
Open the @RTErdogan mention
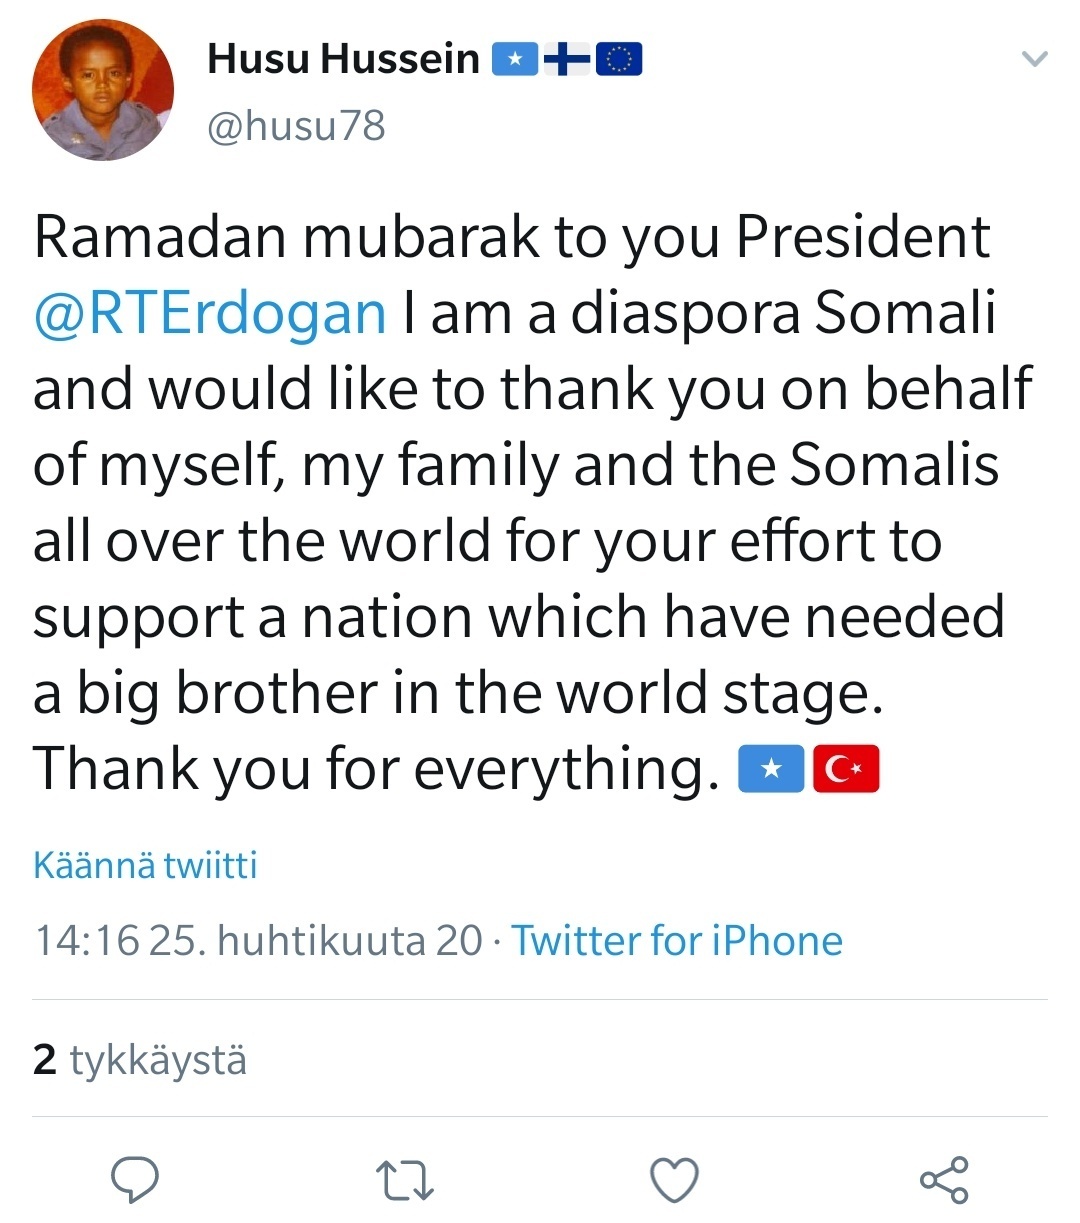coord(210,313)
